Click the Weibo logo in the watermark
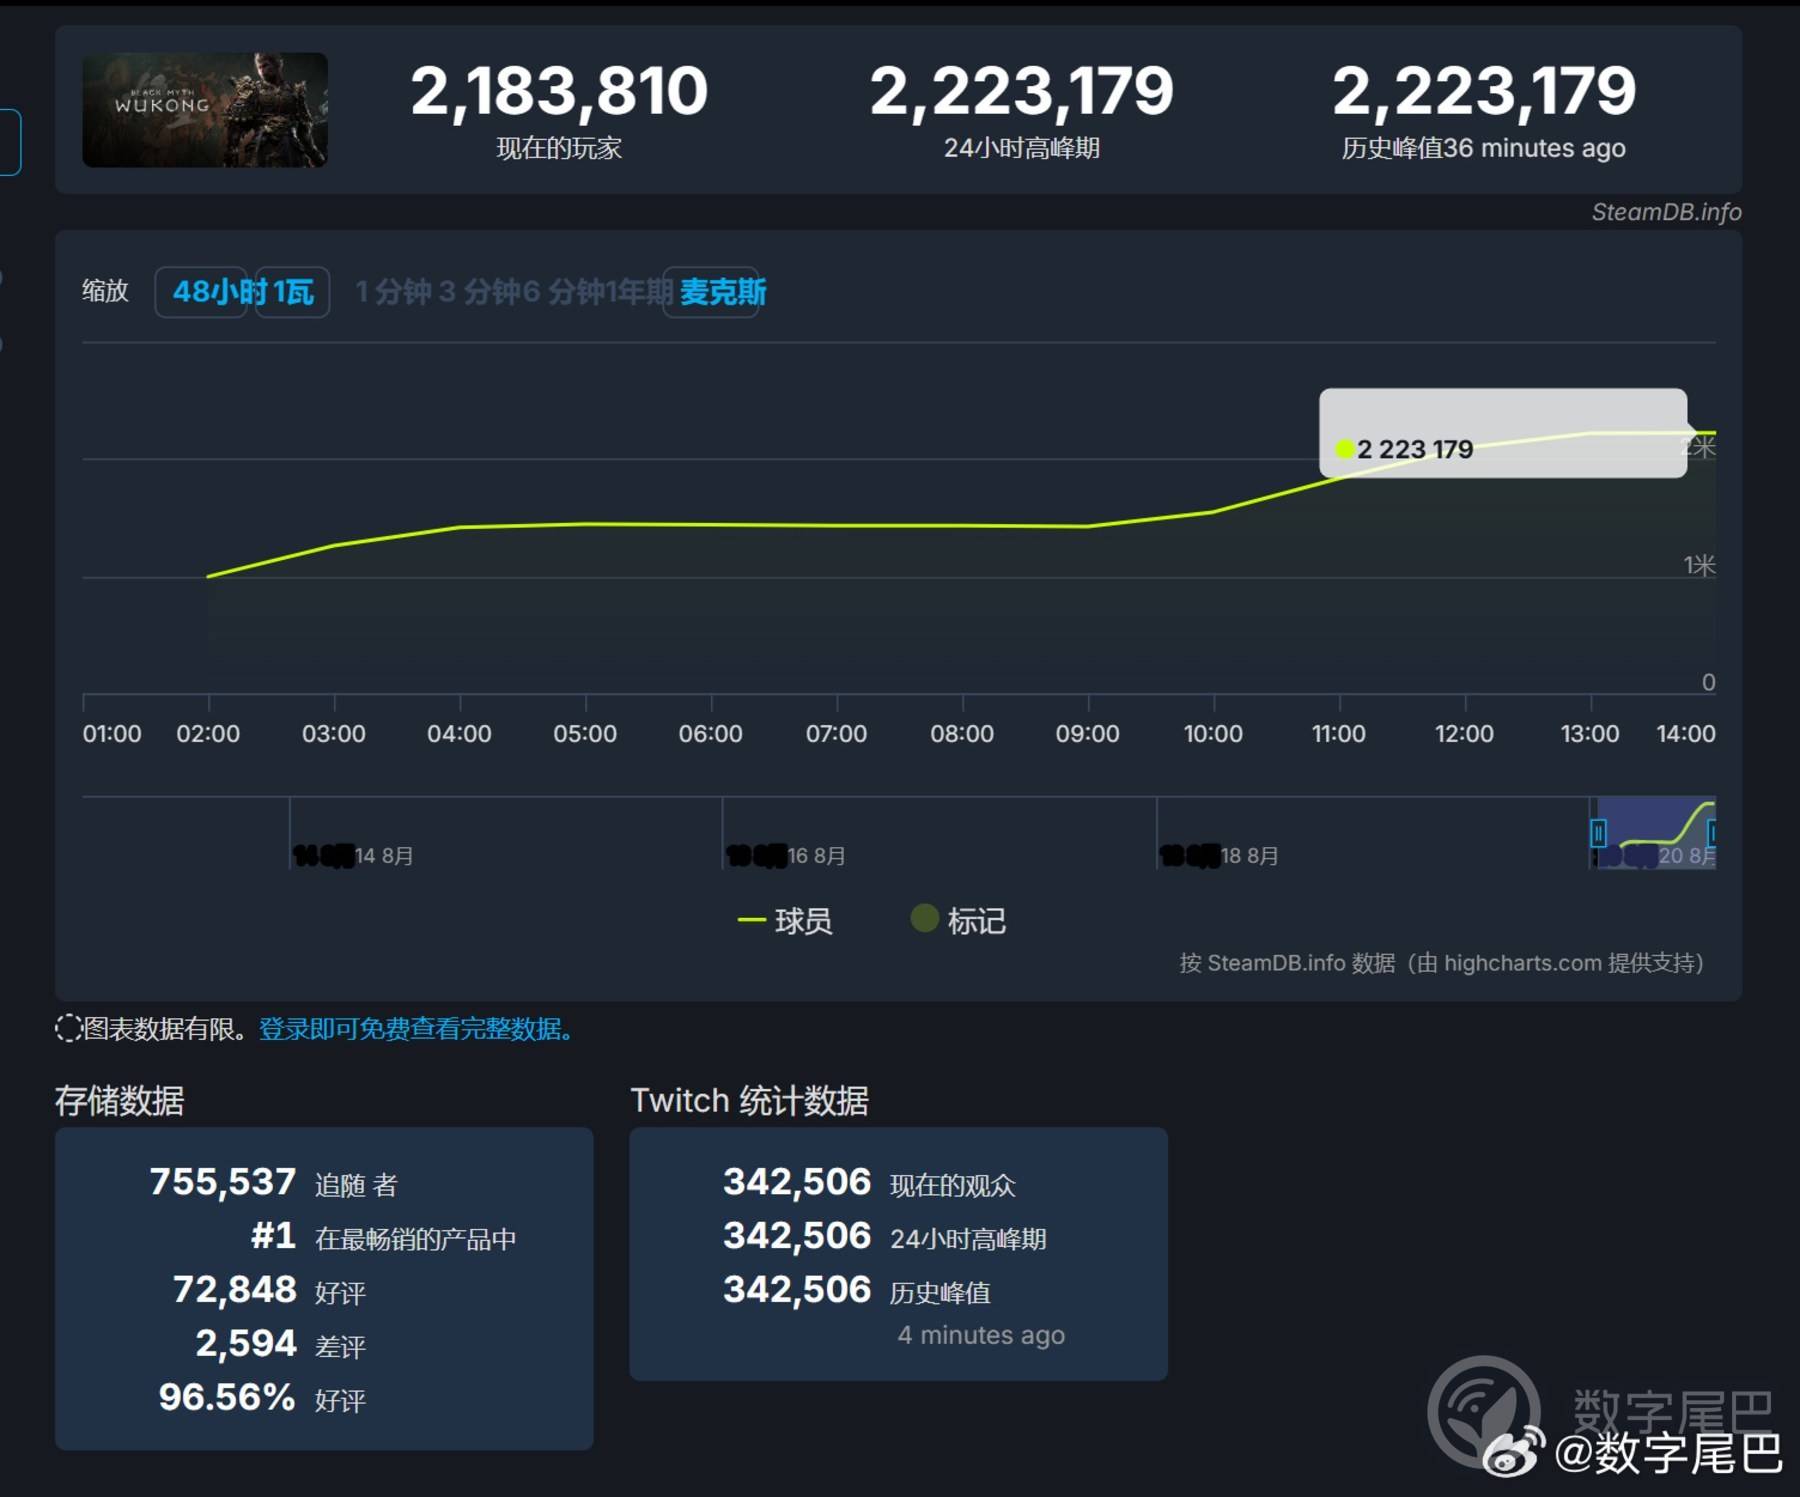 [x=1513, y=1453]
